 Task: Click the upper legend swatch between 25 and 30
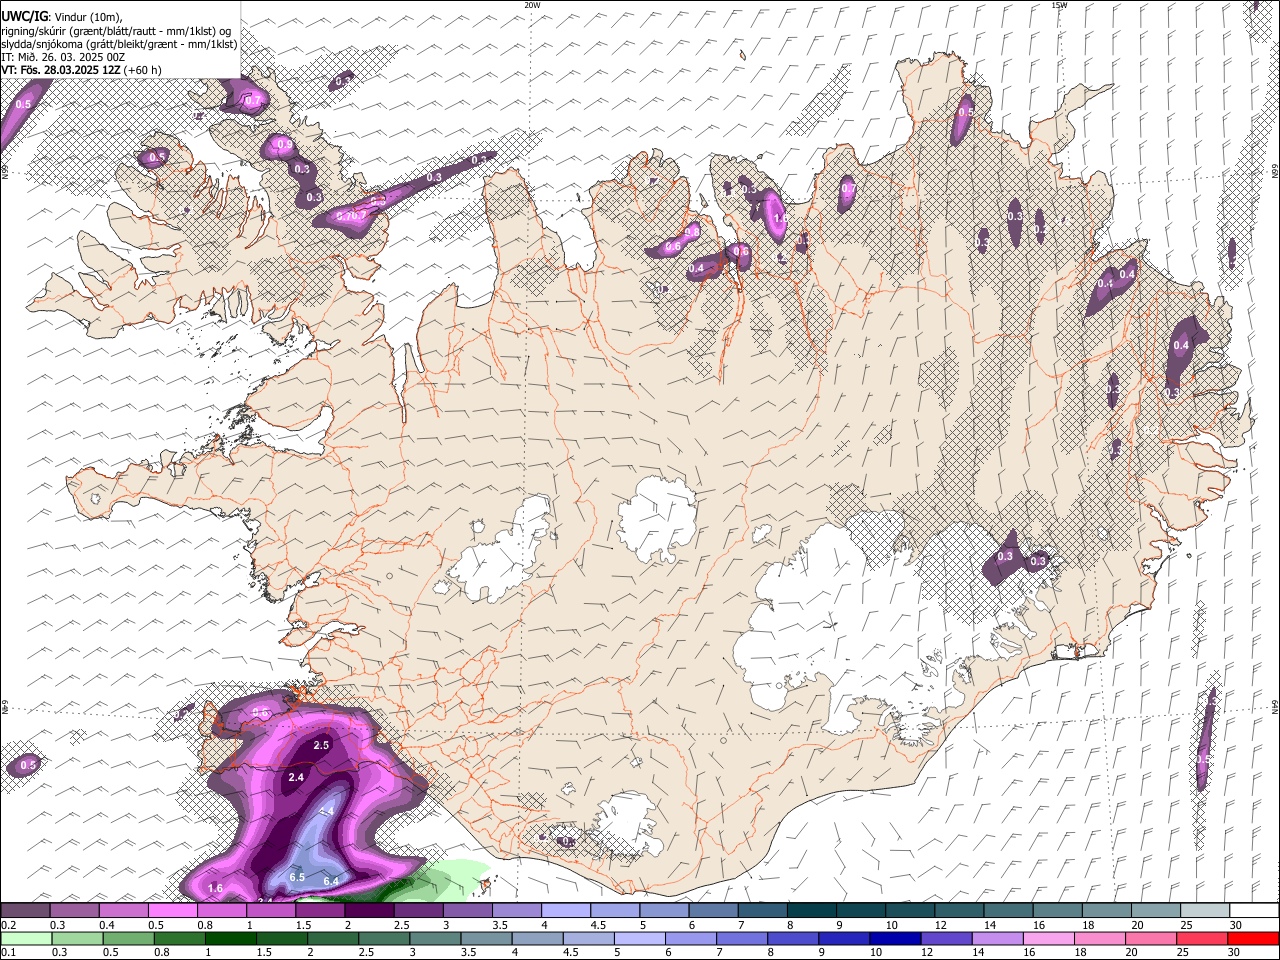click(1204, 911)
